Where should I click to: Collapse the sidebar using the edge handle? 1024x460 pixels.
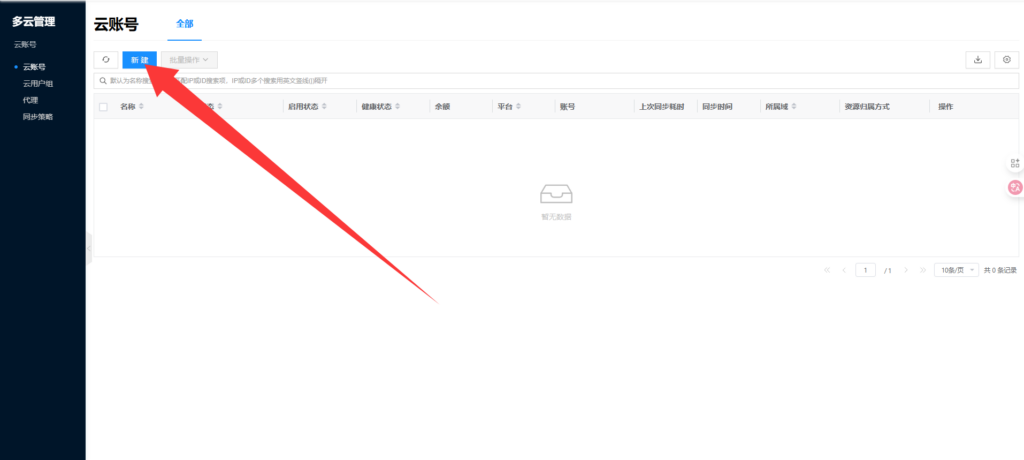click(89, 248)
